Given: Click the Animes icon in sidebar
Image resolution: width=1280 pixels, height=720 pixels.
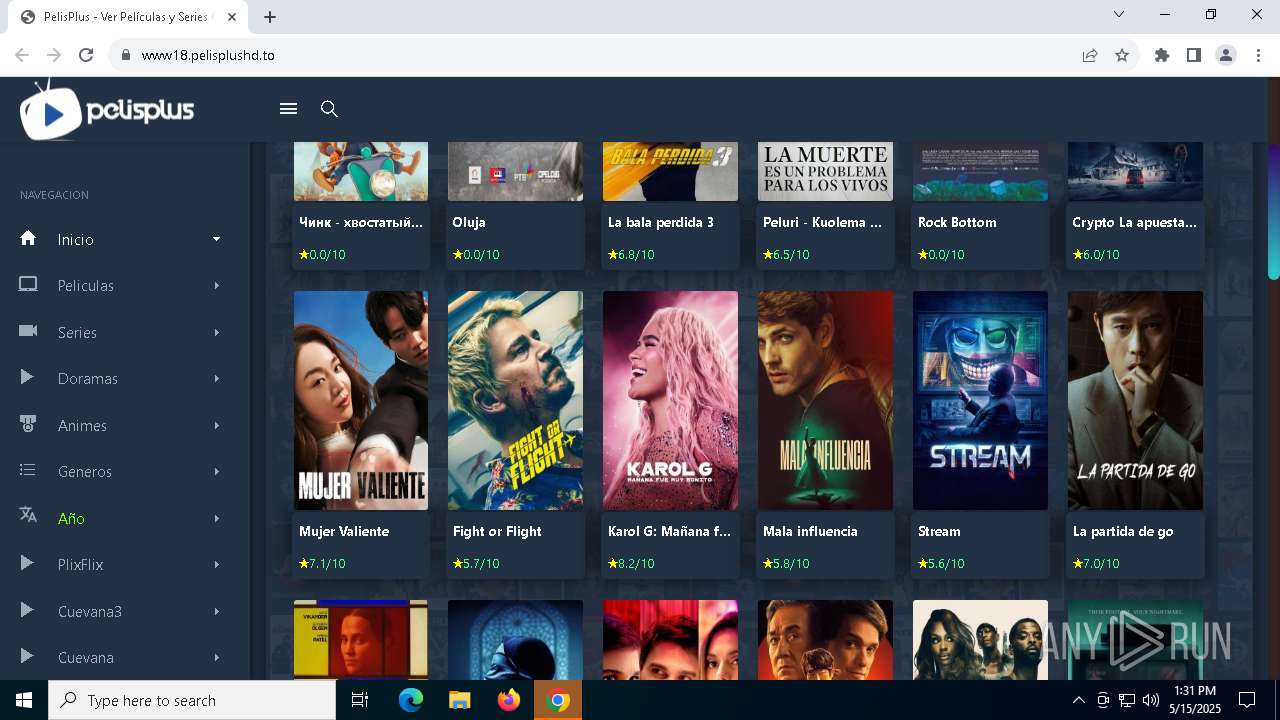Looking at the screenshot, I should coord(28,424).
